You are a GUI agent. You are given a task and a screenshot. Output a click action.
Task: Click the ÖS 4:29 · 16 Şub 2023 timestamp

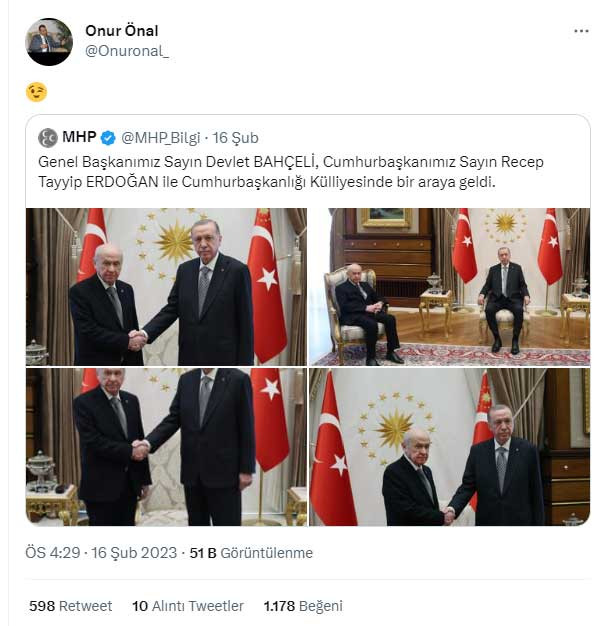101,553
